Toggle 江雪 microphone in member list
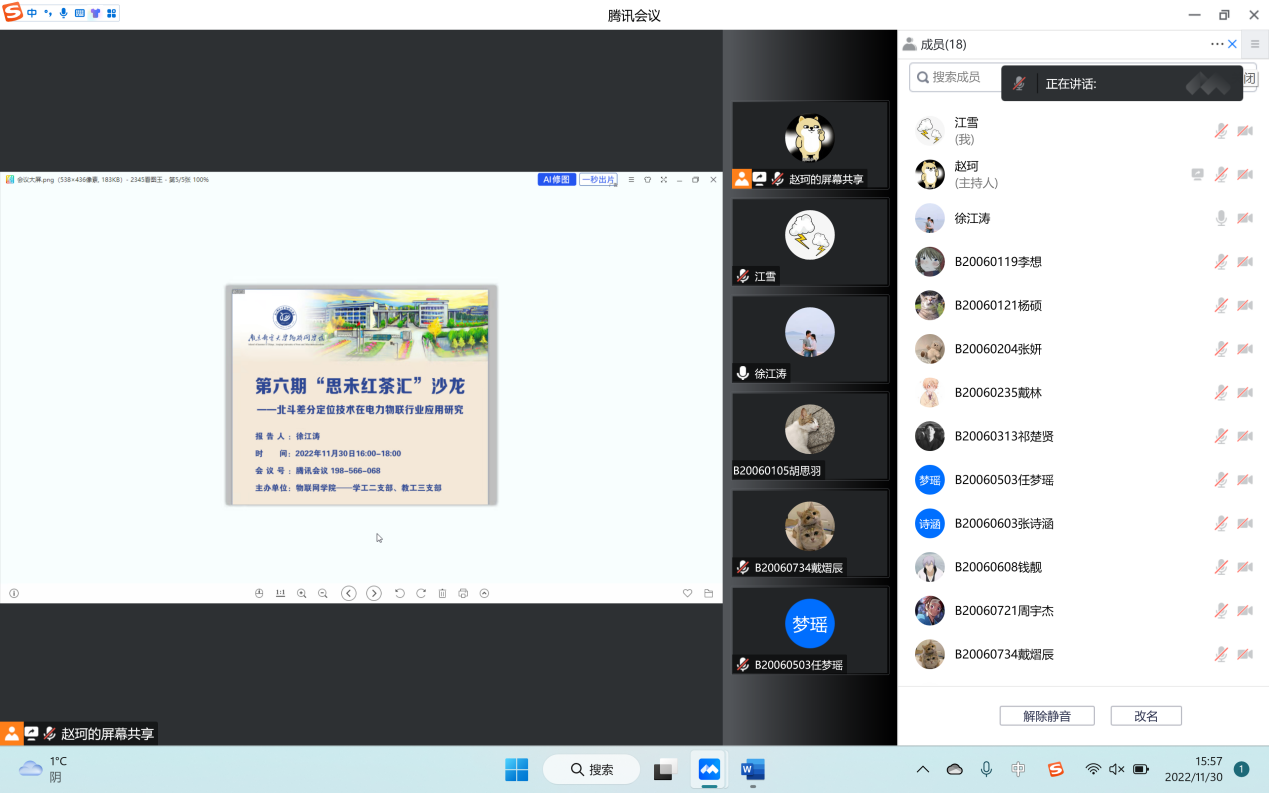This screenshot has width=1269, height=793. tap(1221, 131)
